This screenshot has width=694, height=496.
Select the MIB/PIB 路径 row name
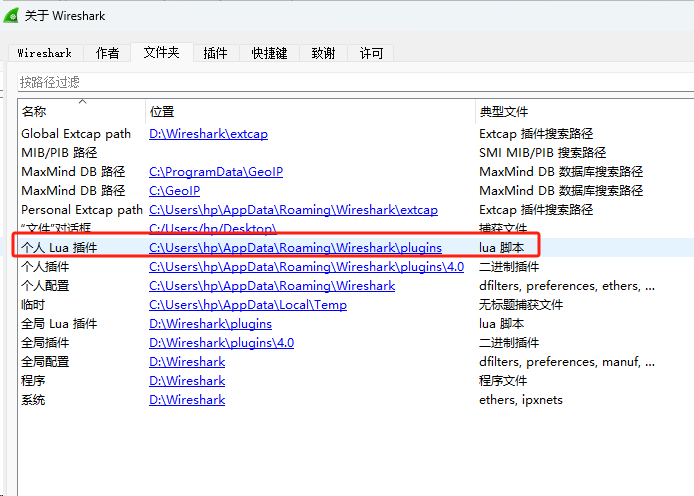(59, 153)
